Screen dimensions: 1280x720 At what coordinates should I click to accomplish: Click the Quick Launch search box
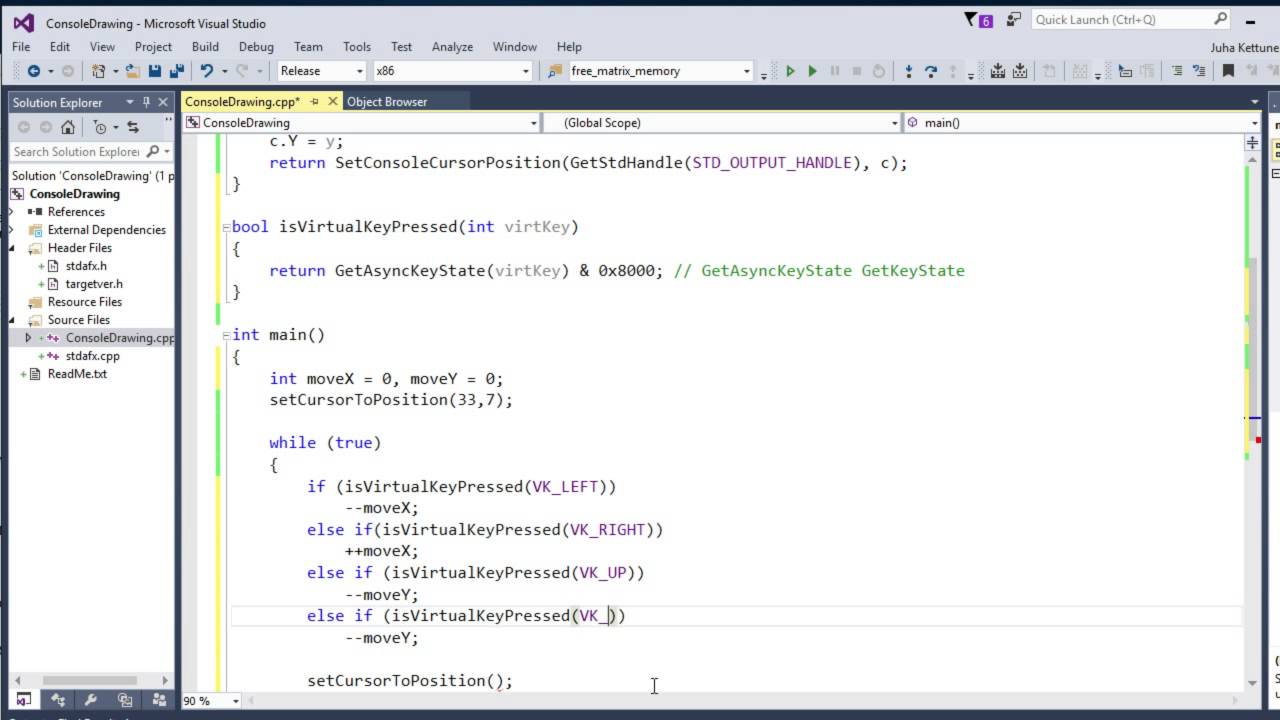pos(1120,20)
